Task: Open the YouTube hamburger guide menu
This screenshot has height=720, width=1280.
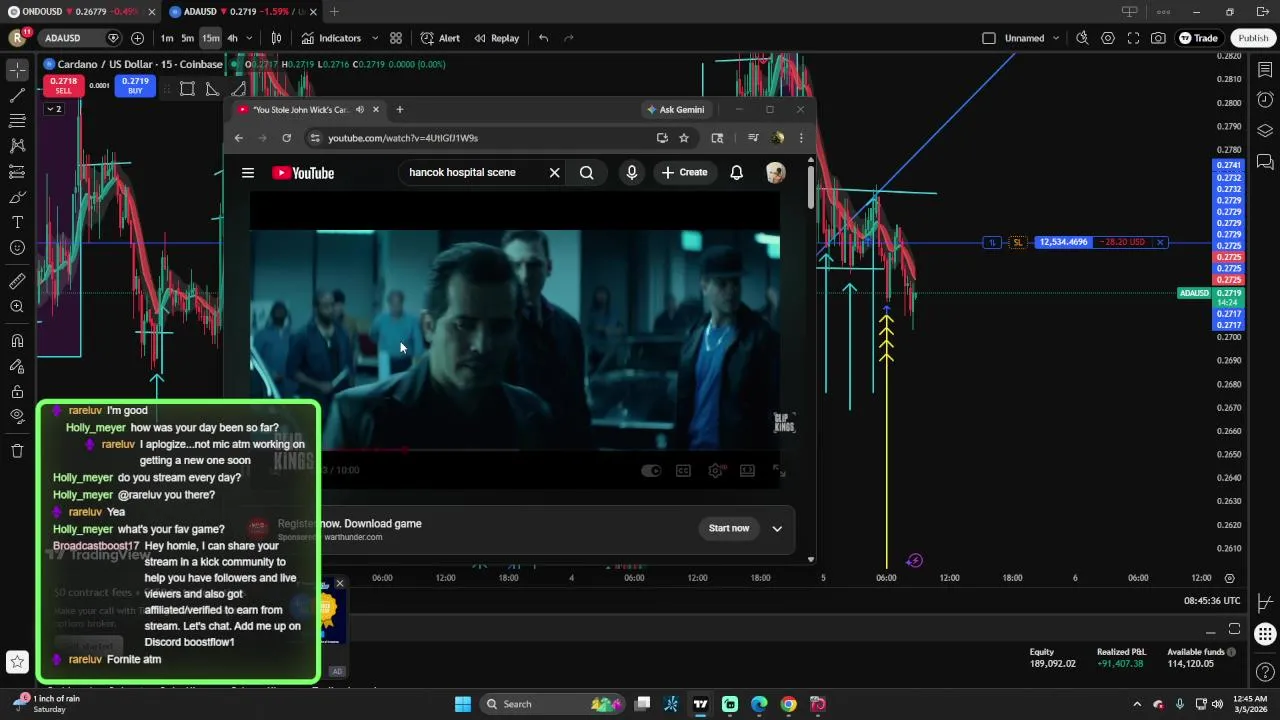Action: (248, 173)
